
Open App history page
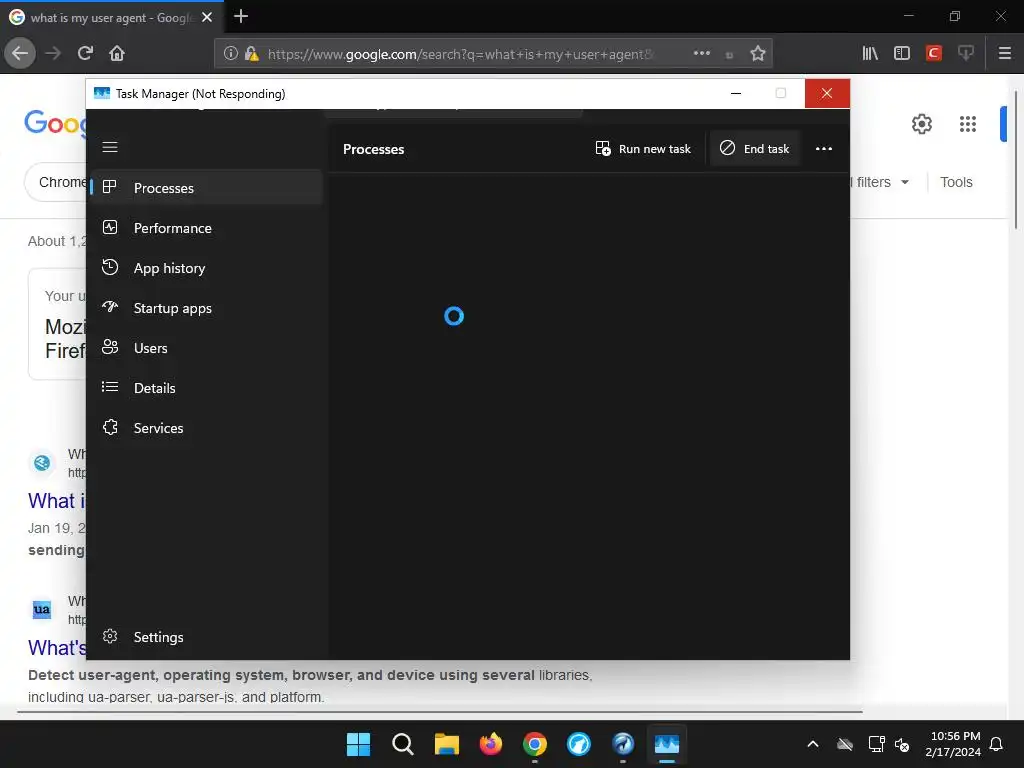click(x=207, y=268)
